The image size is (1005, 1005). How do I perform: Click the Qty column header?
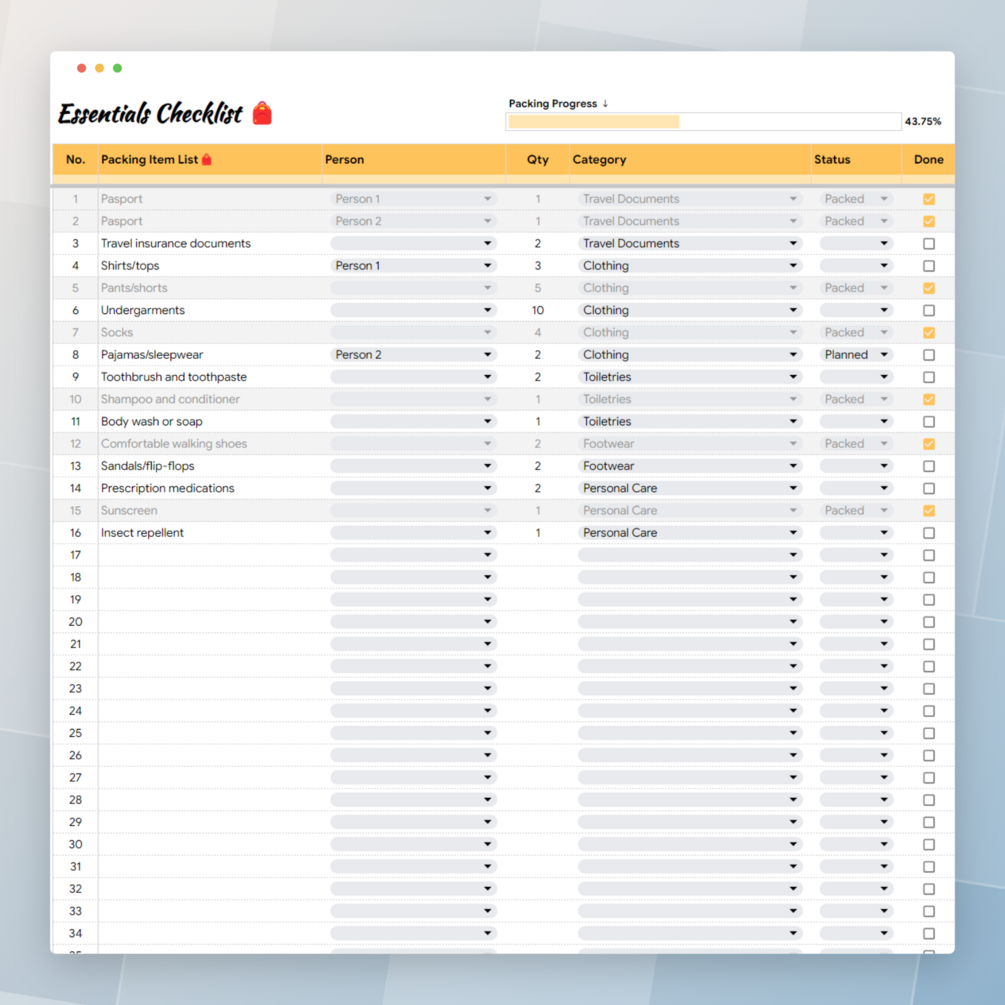point(538,160)
